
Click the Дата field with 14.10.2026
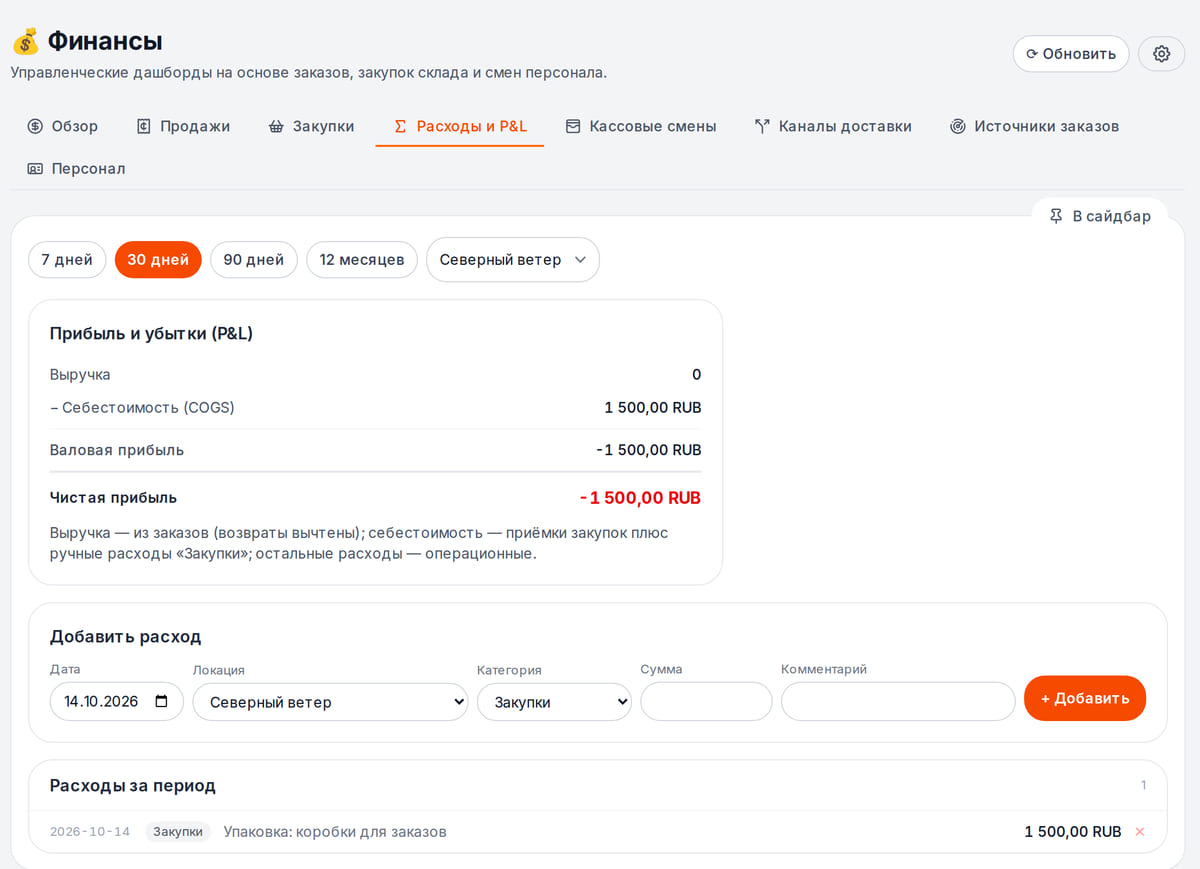click(117, 701)
